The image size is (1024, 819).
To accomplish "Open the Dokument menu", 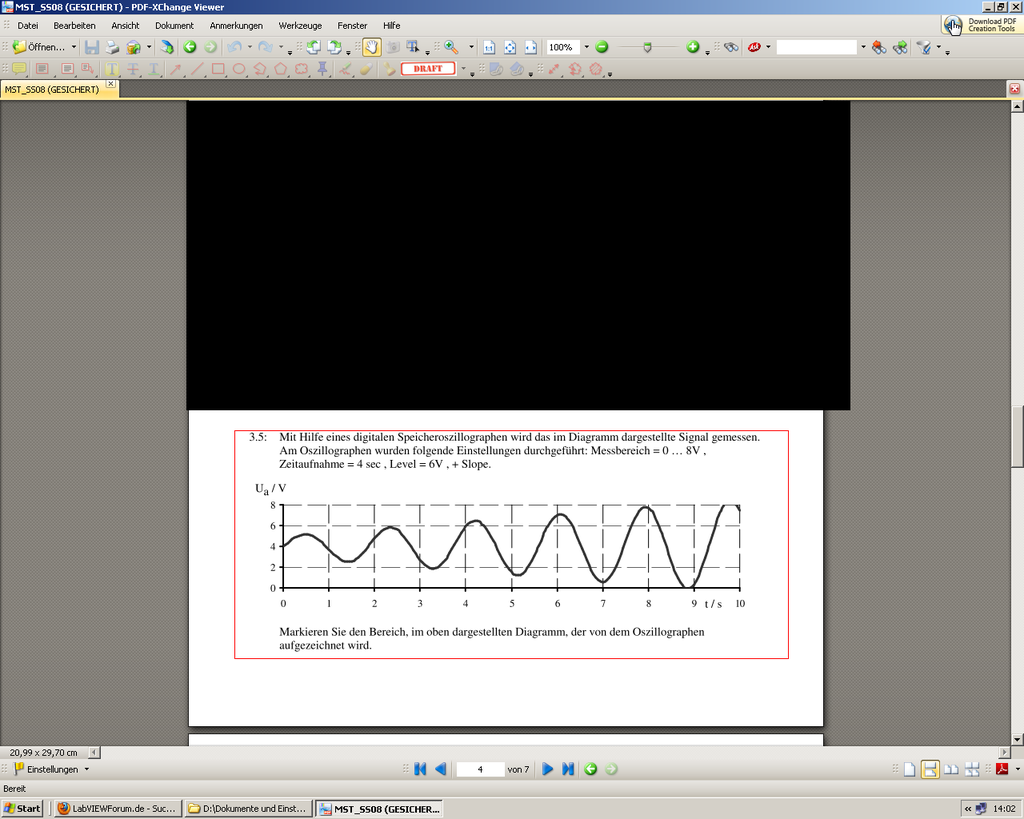I will pyautogui.click(x=174, y=25).
